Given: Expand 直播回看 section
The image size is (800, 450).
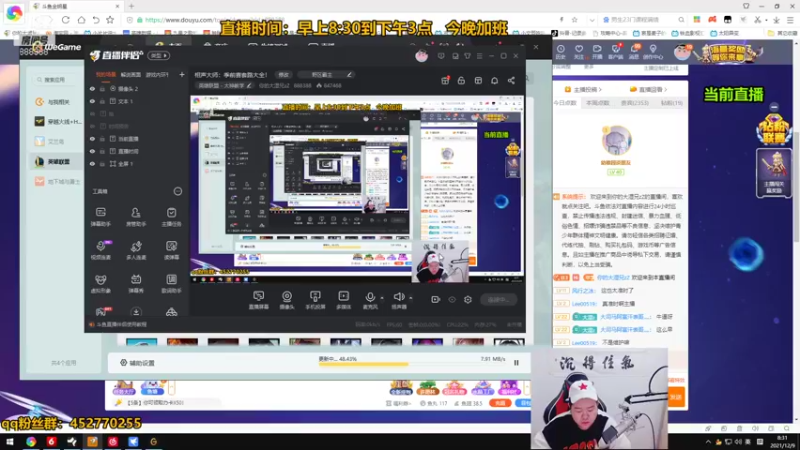Looking at the screenshot, I should (649, 89).
